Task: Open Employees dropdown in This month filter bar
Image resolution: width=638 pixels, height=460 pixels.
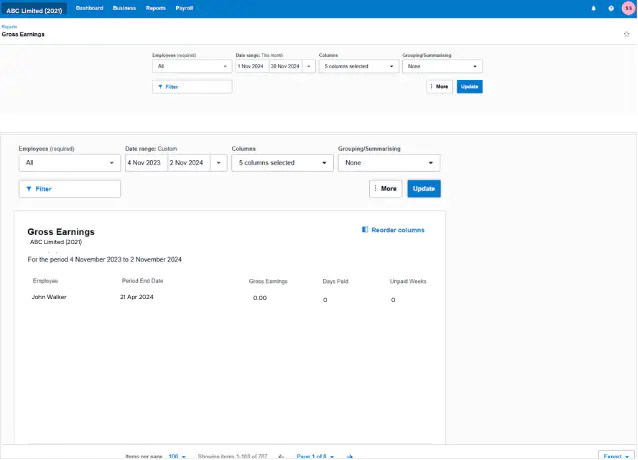Action: (192, 66)
